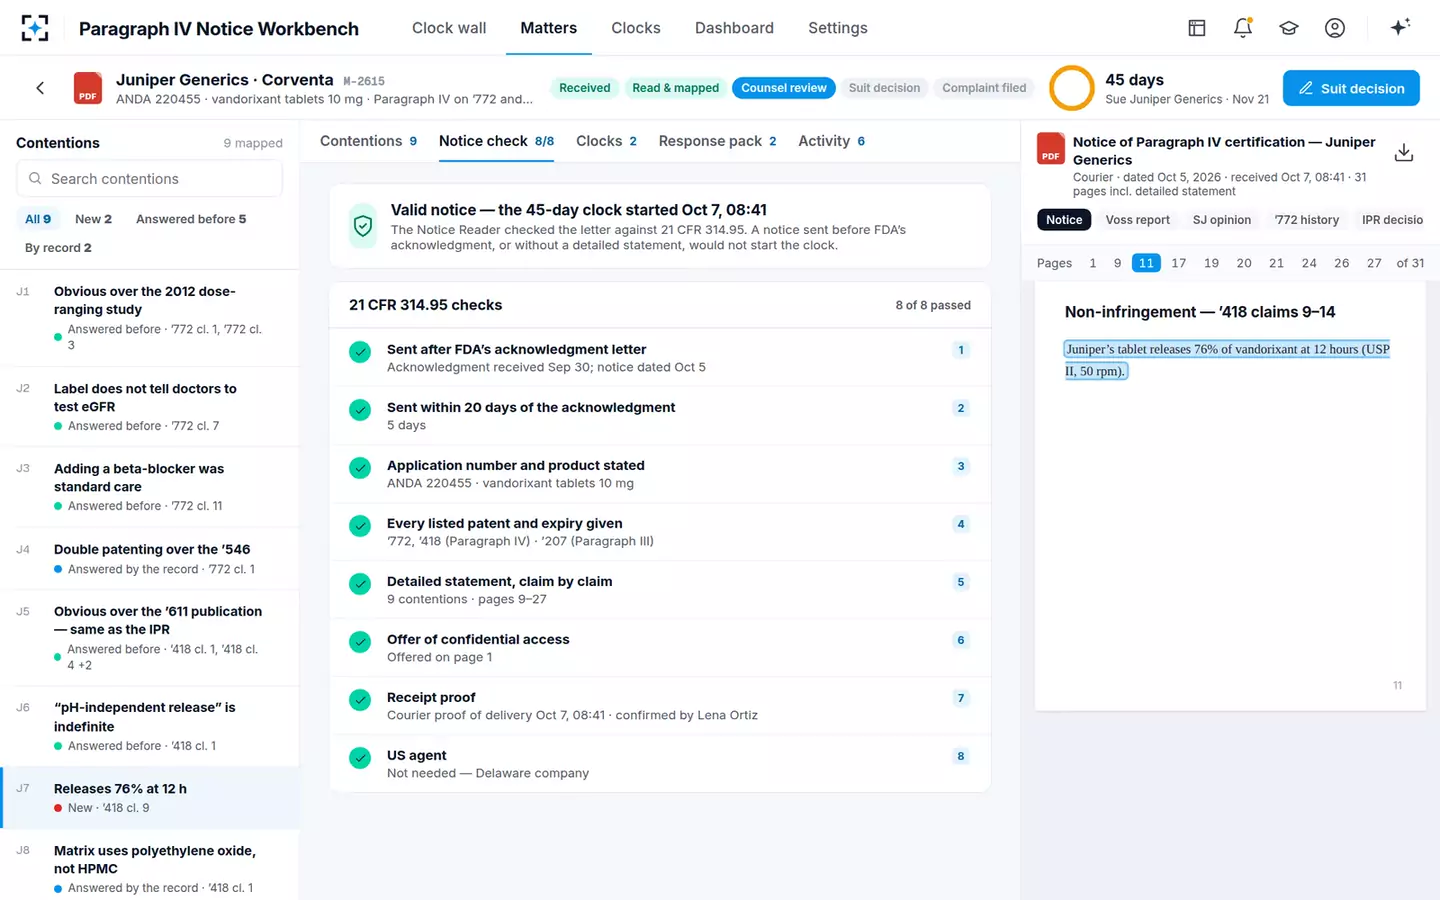
Task: Filter contentions by Answered before 5
Action: pos(191,219)
